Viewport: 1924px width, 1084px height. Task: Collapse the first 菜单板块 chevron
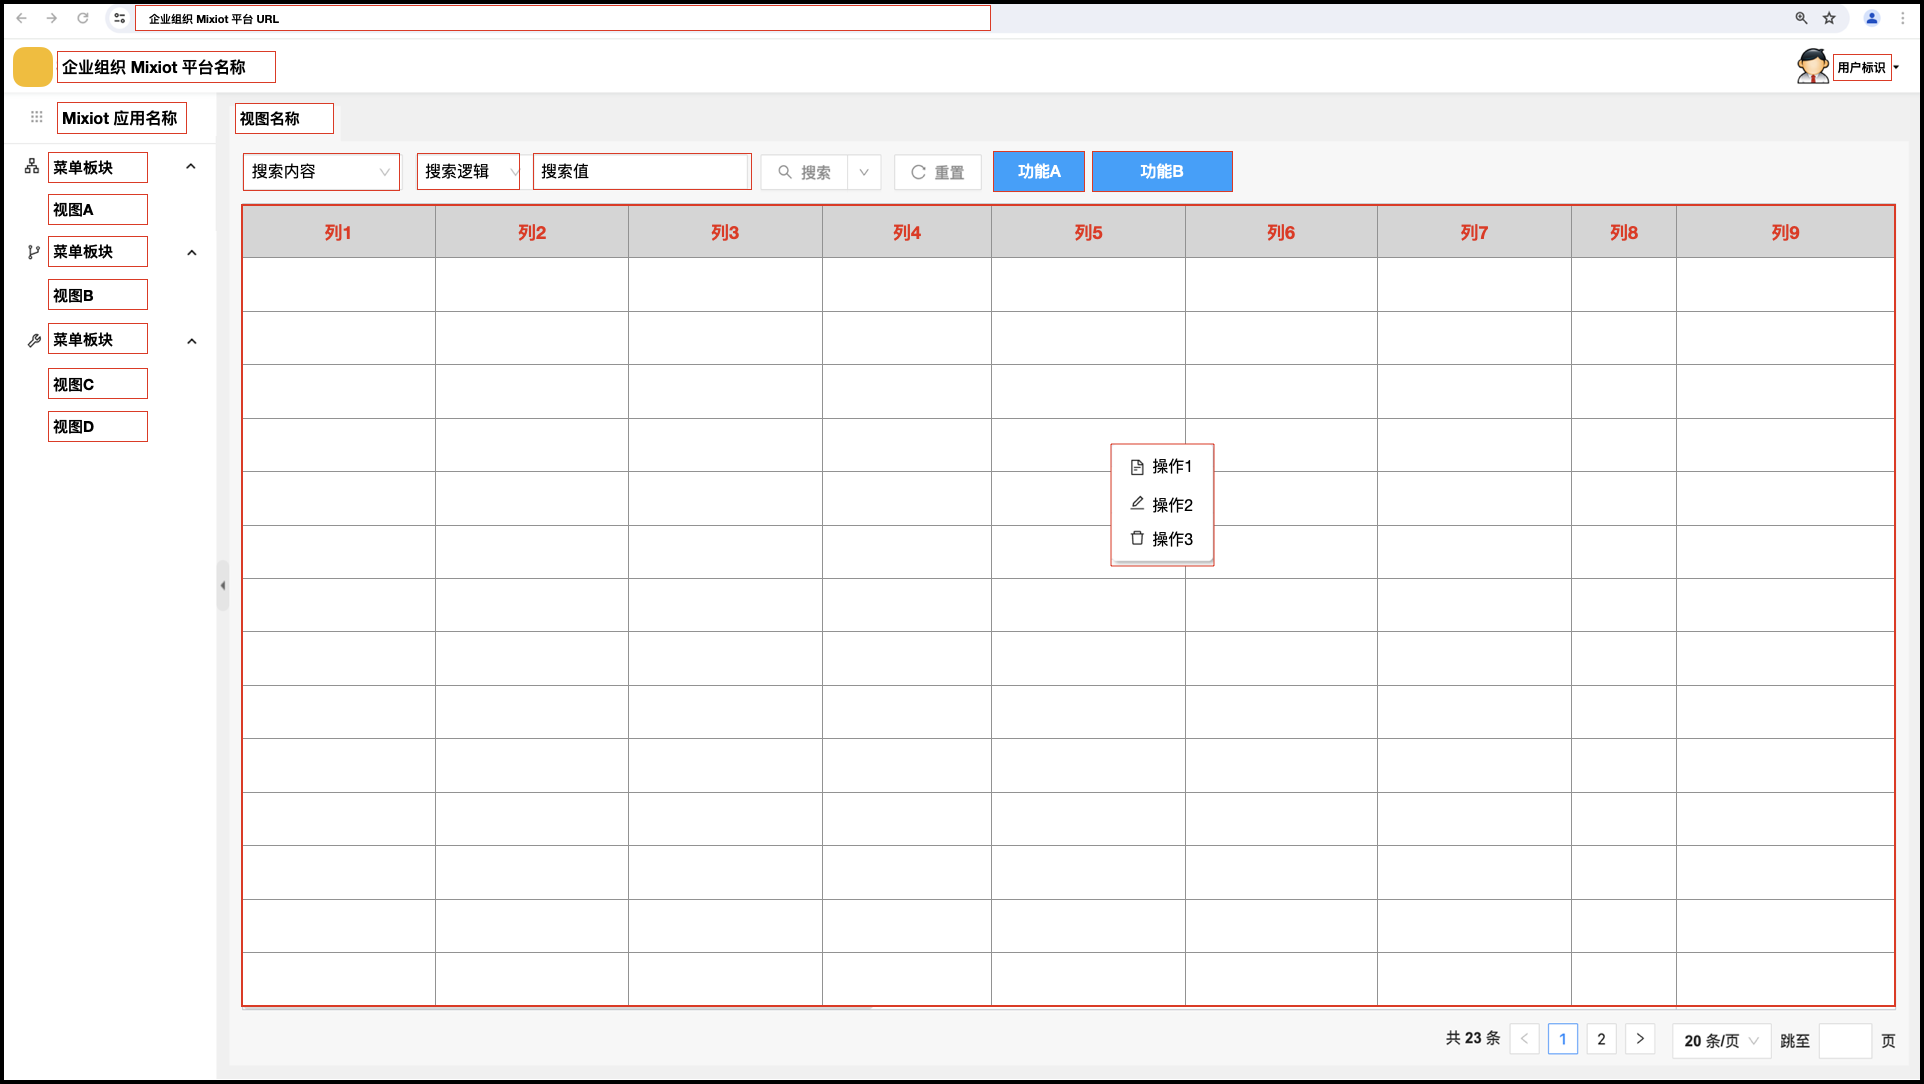pyautogui.click(x=191, y=167)
